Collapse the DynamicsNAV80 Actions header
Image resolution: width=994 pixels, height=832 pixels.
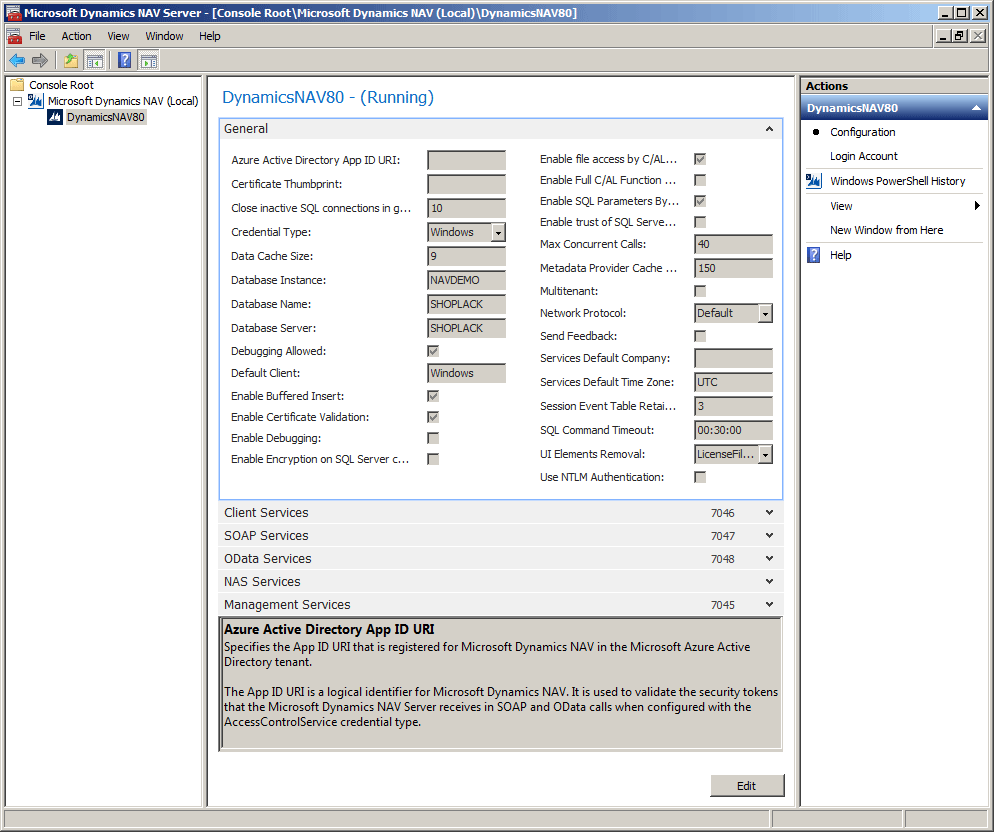[976, 108]
